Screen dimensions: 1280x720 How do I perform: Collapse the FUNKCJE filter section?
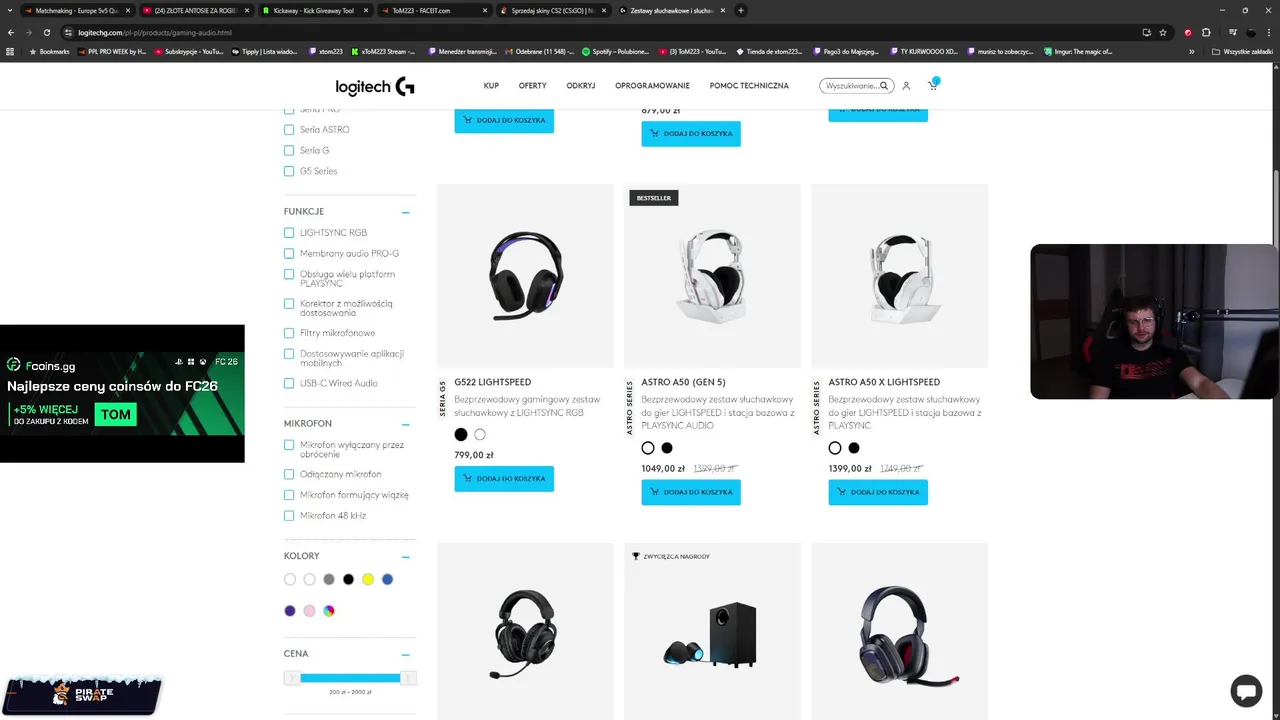point(406,212)
